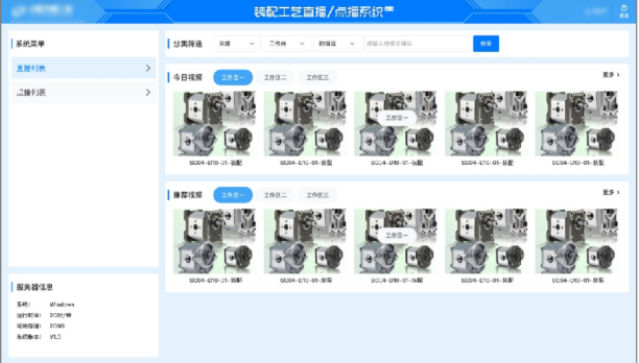The height and width of the screenshot is (363, 639).
Task: Select 工作区三 tab under 推荐视频
Action: [317, 195]
